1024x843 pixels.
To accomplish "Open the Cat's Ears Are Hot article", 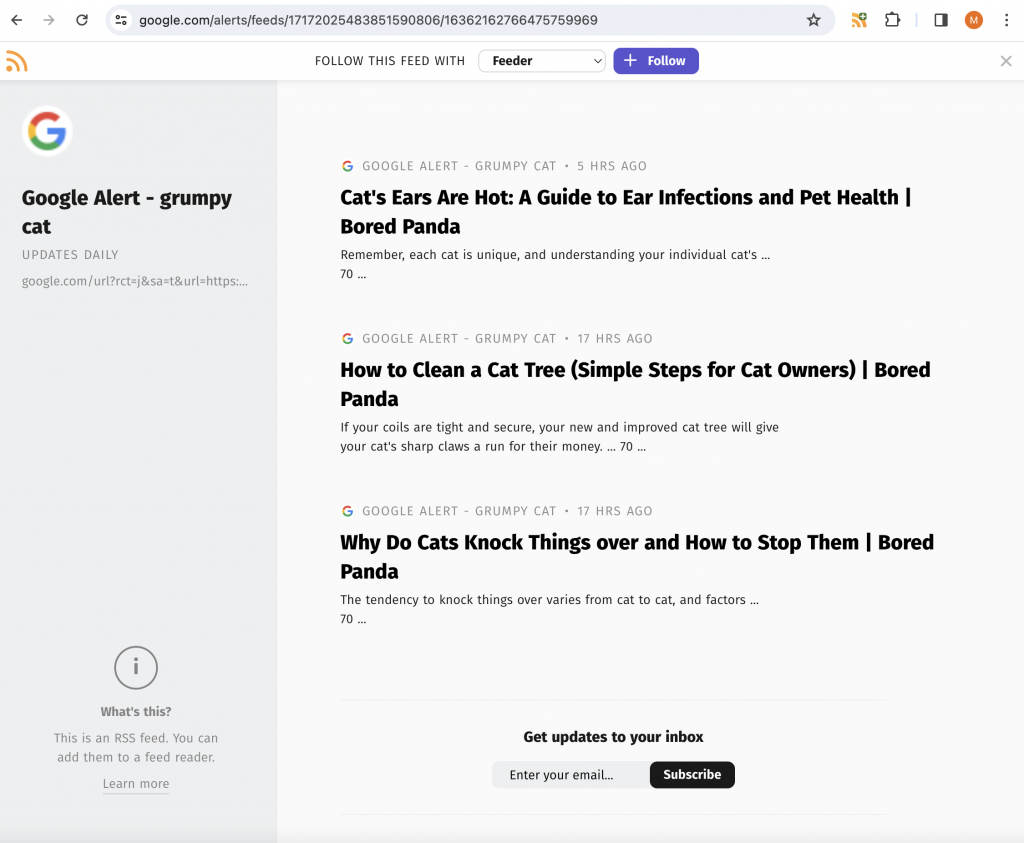I will (626, 212).
